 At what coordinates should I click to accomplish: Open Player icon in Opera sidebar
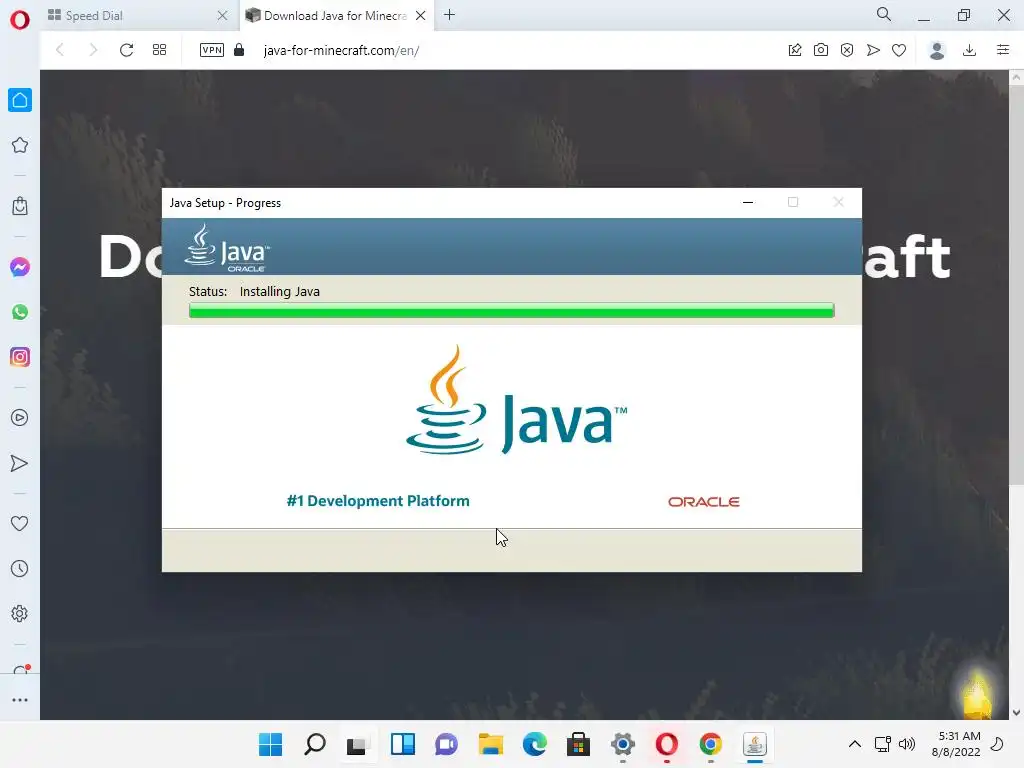(x=20, y=418)
